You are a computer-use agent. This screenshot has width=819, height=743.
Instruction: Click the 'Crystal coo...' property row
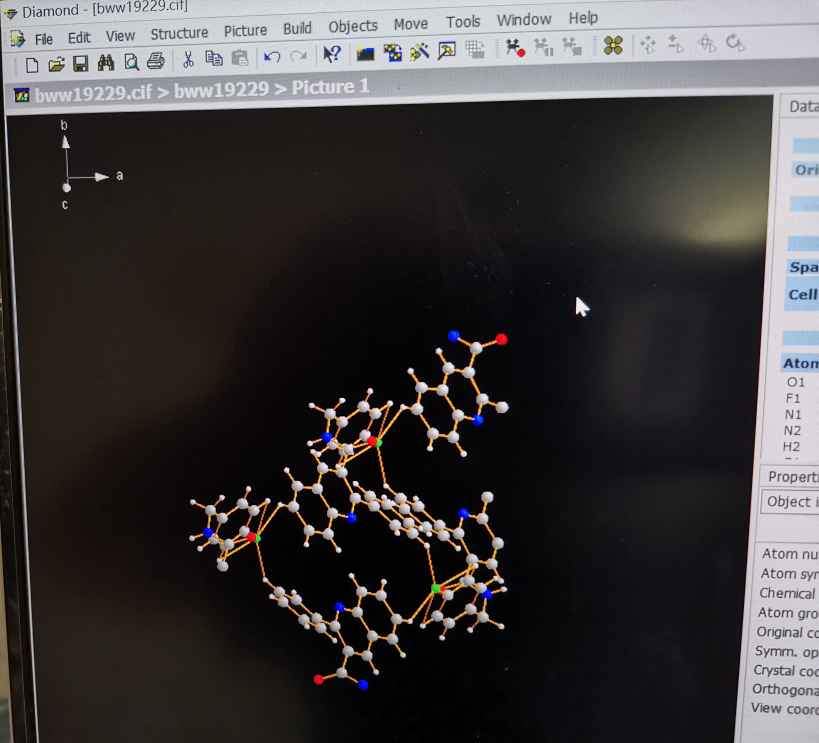coord(786,670)
